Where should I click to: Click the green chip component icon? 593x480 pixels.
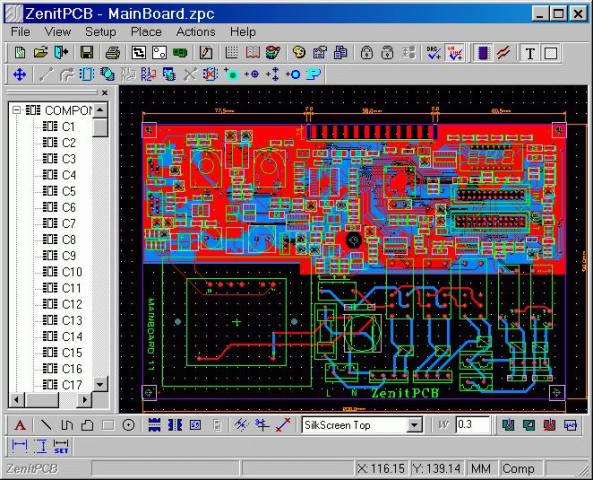tap(180, 53)
